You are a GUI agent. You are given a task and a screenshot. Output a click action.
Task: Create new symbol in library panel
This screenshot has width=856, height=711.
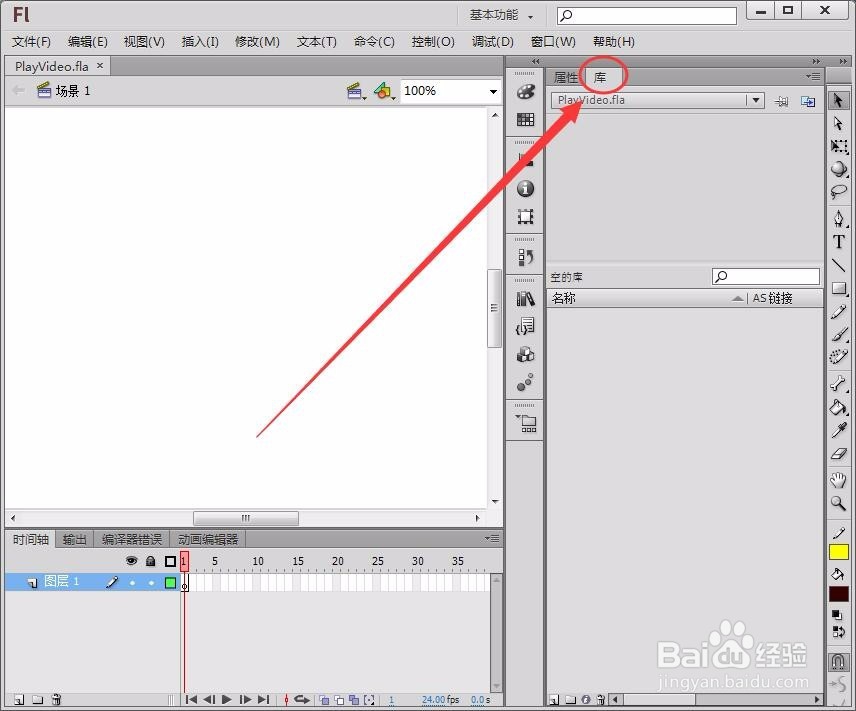click(554, 700)
